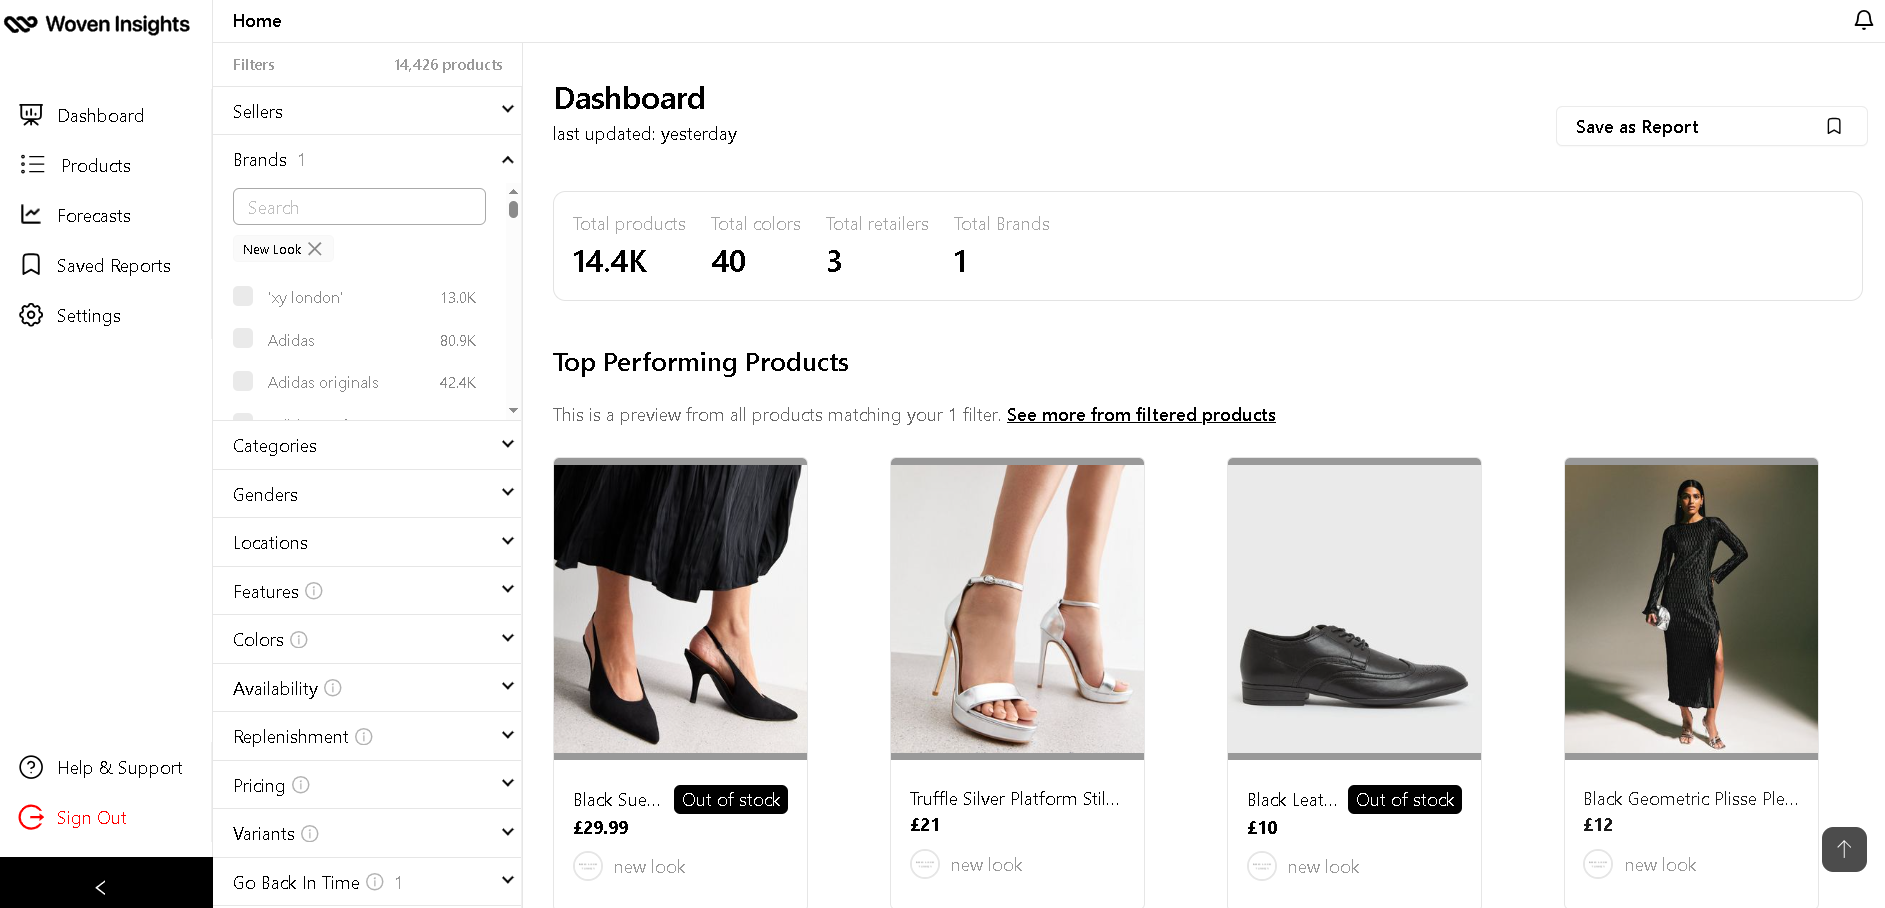Click the brand Search input field

tap(359, 207)
